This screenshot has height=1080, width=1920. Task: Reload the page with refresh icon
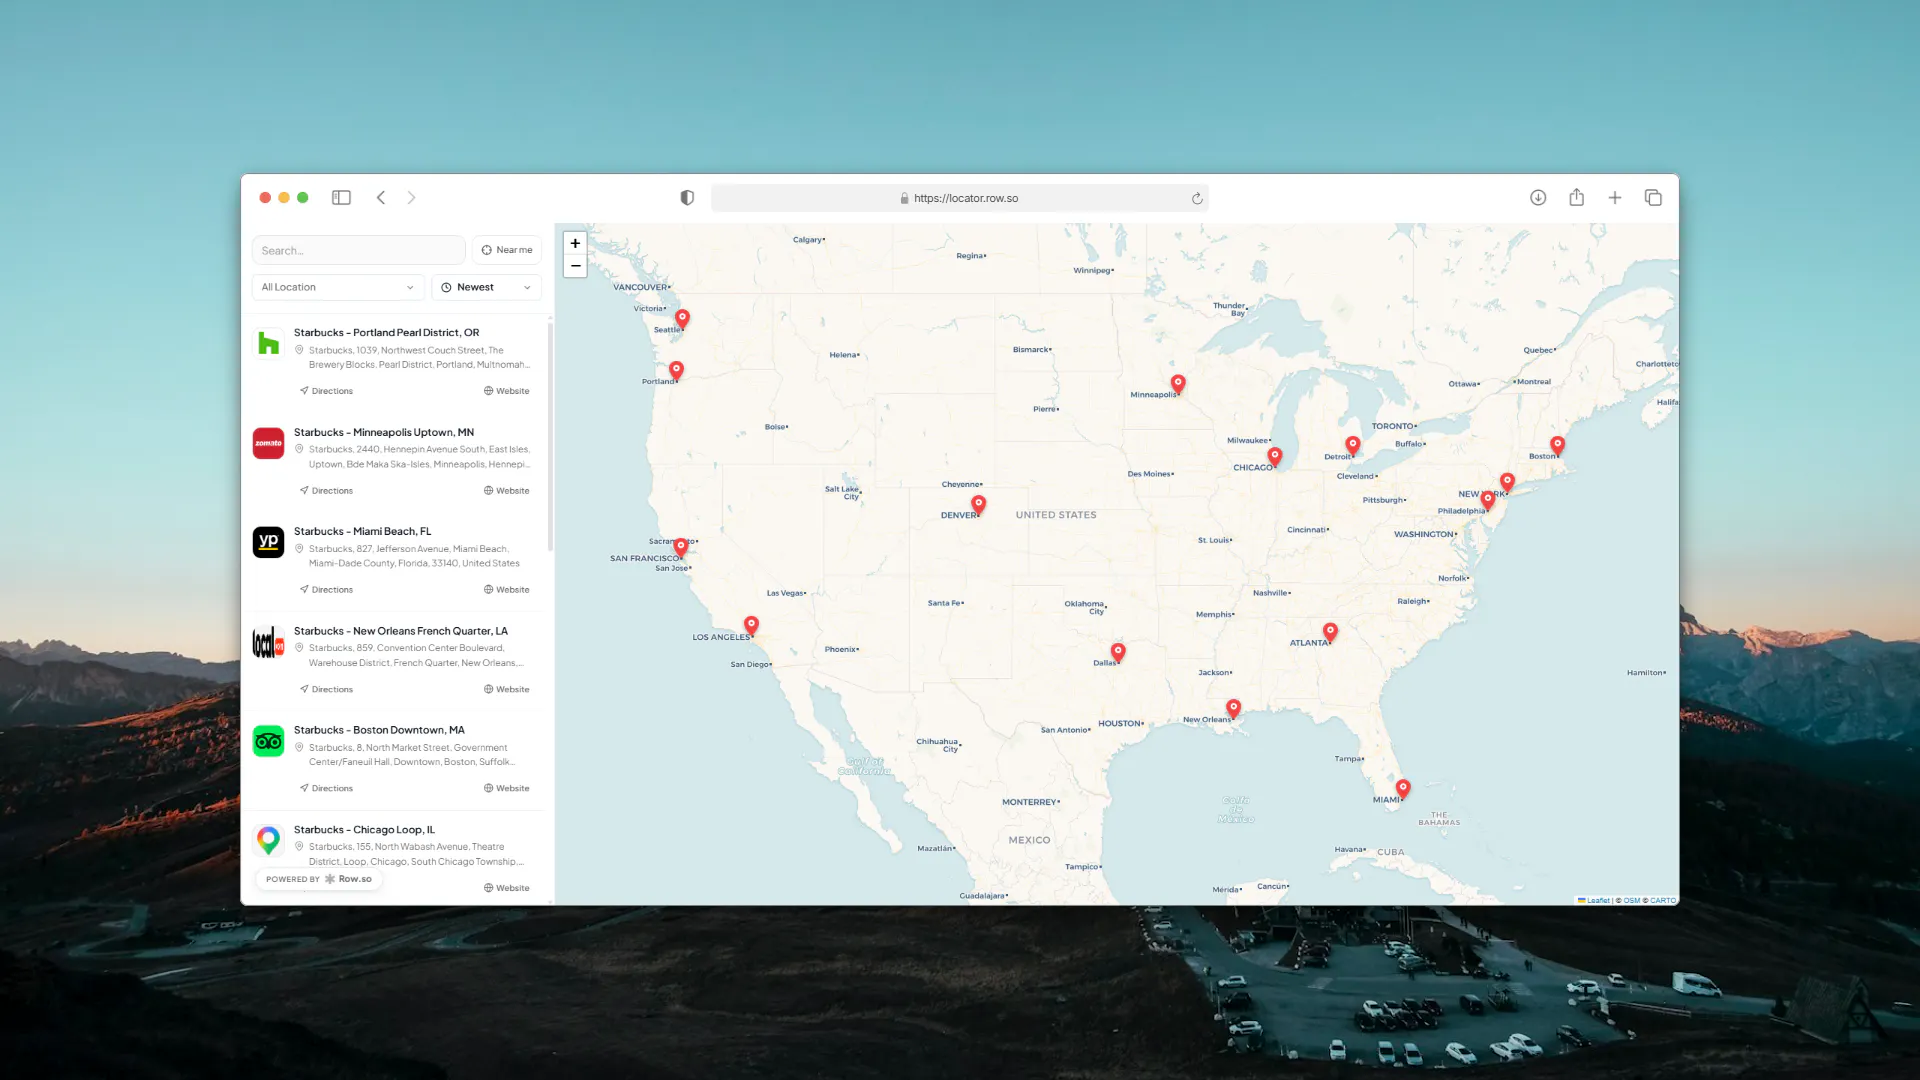pyautogui.click(x=1197, y=198)
